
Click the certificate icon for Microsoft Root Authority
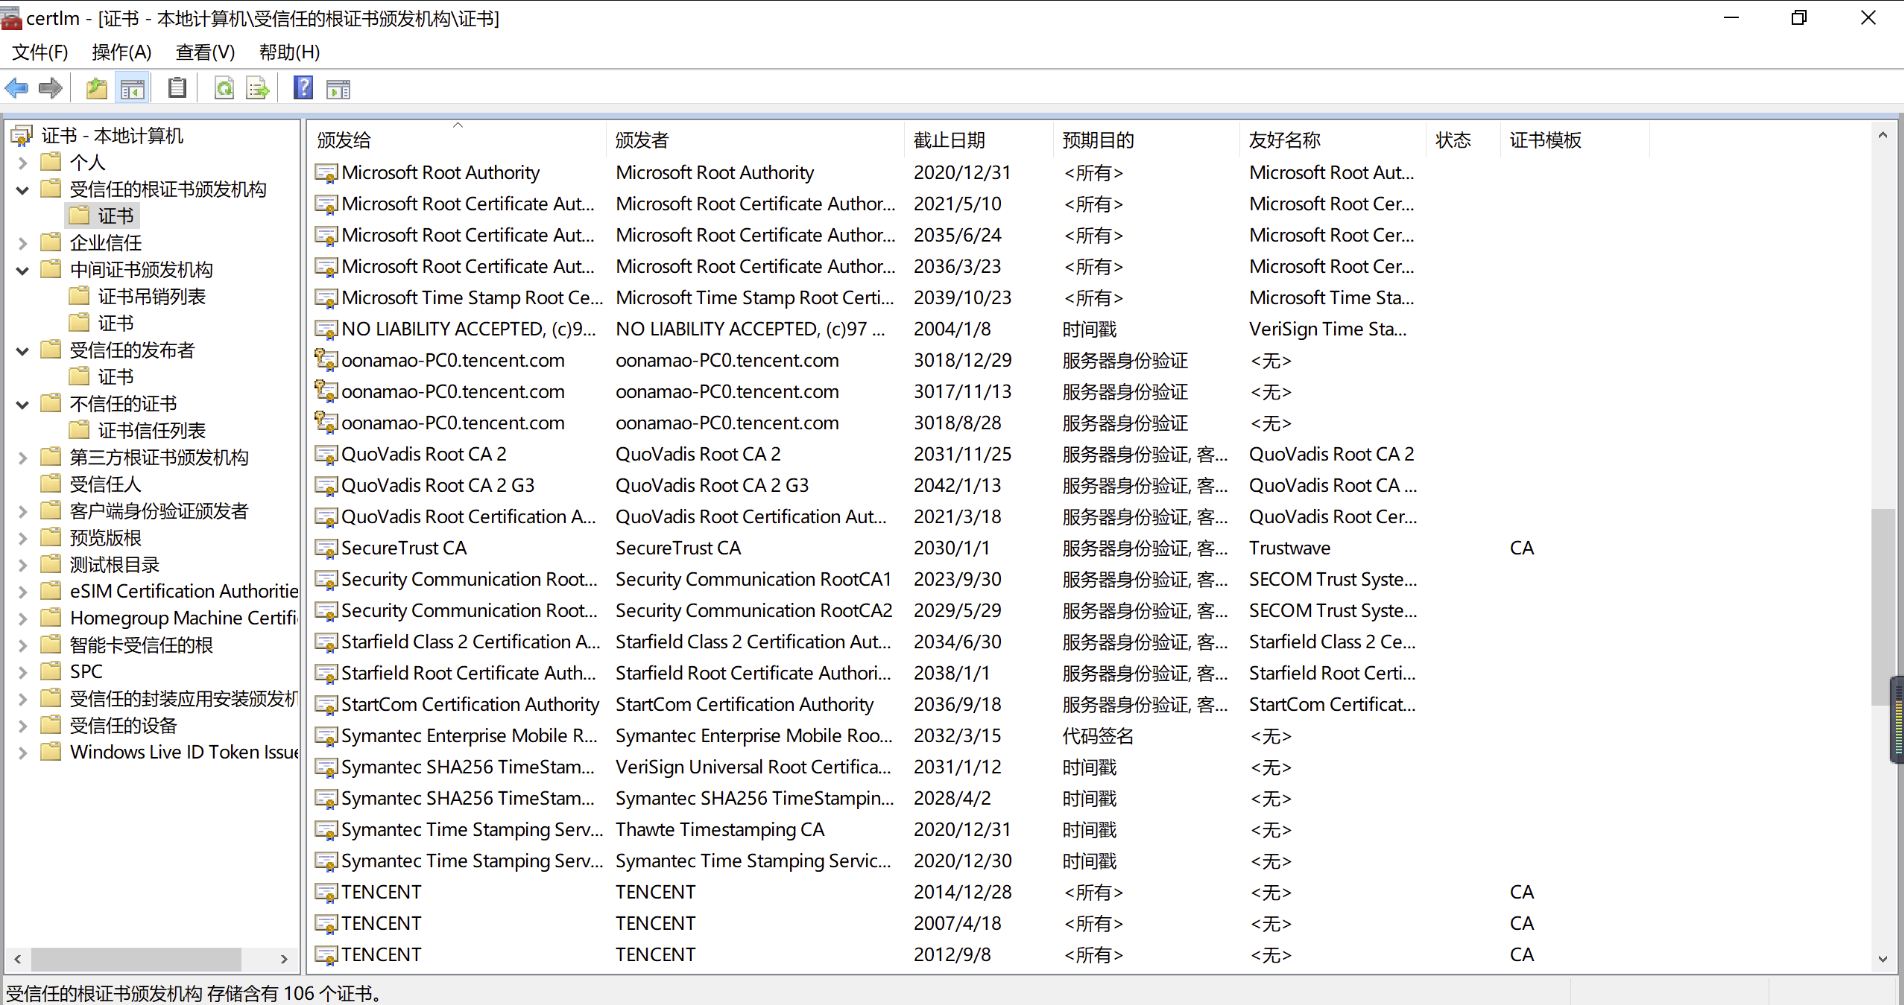[326, 173]
